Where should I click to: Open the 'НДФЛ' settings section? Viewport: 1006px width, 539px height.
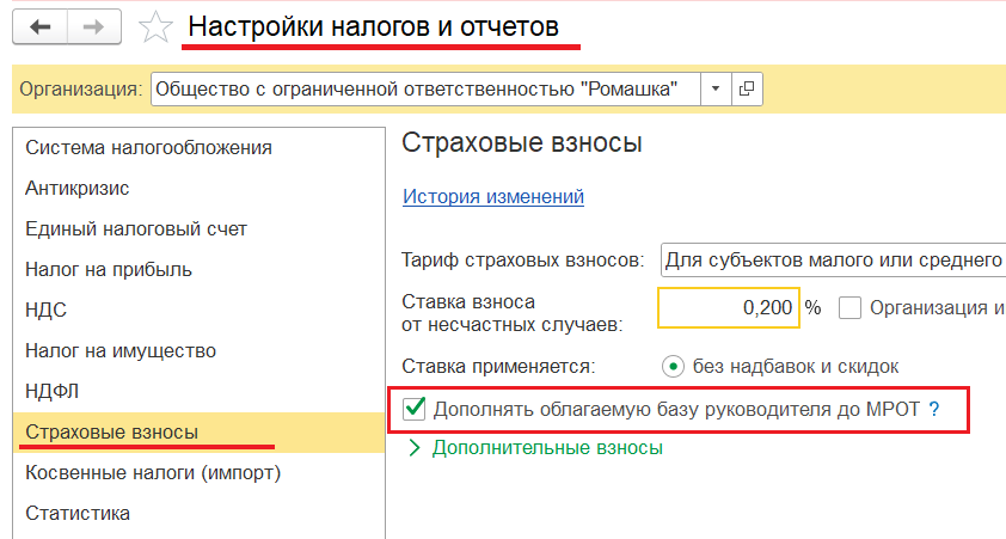(x=52, y=391)
